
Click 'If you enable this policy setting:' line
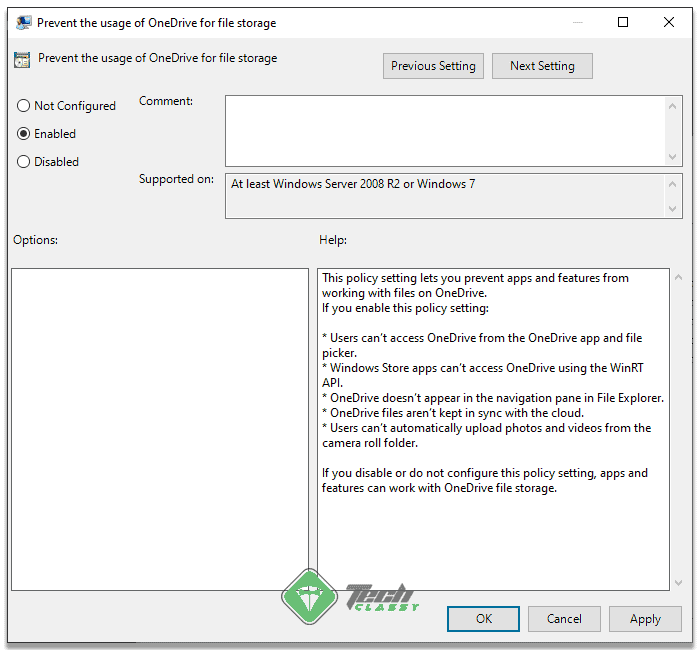tap(405, 308)
